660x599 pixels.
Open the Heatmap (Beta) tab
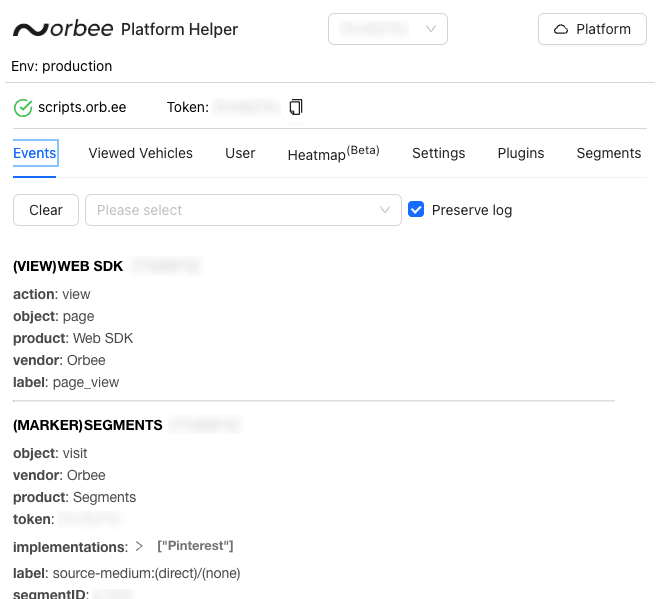coord(333,153)
